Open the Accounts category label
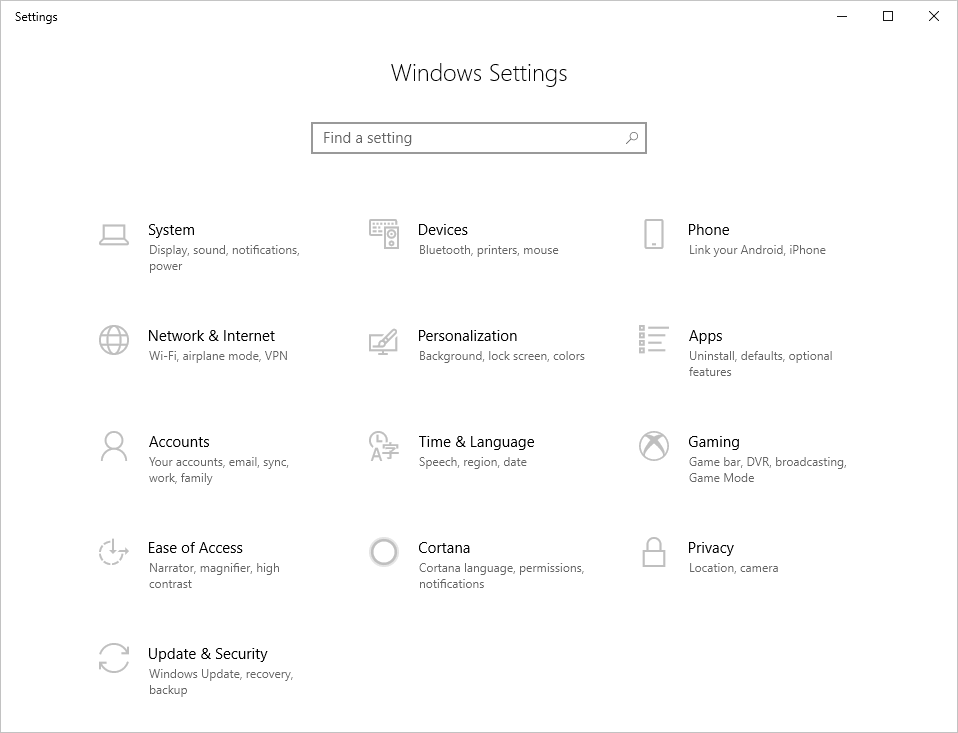 pos(179,442)
